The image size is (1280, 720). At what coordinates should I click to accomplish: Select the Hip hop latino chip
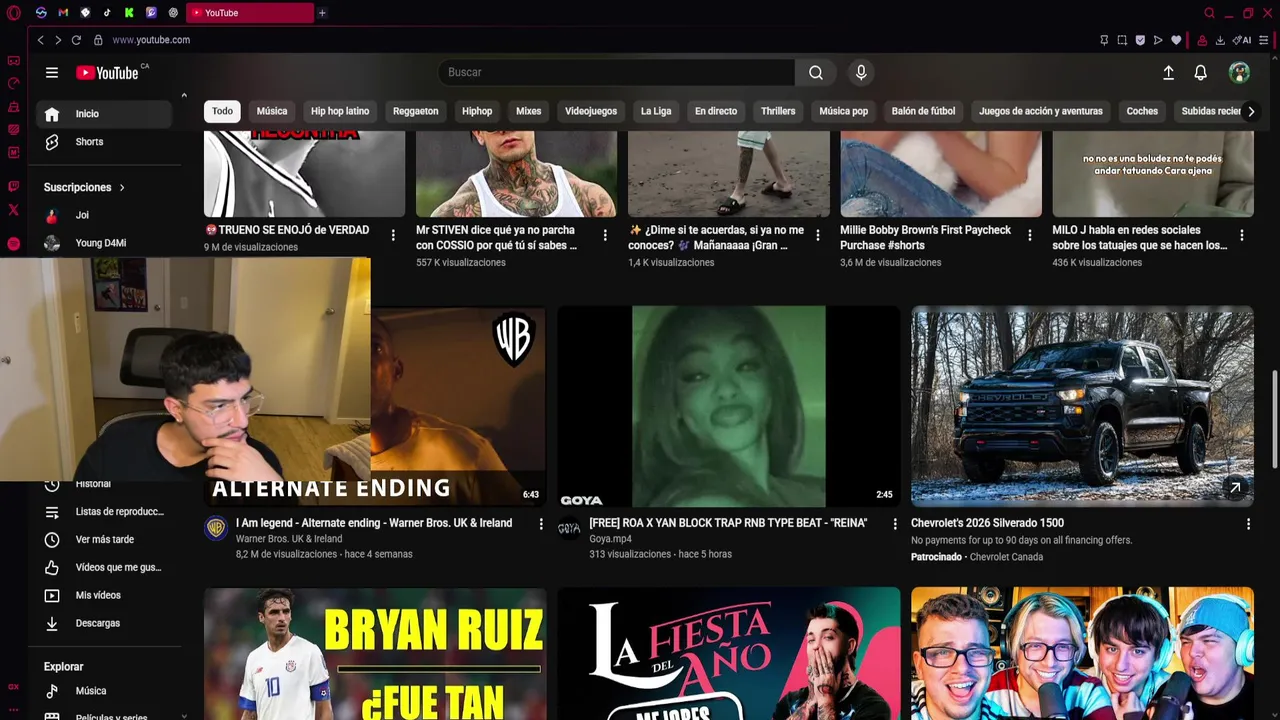(x=340, y=111)
